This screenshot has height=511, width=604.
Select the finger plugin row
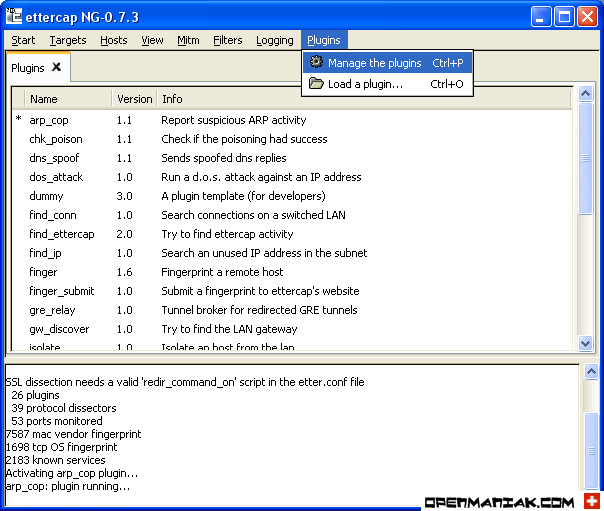tap(292, 272)
